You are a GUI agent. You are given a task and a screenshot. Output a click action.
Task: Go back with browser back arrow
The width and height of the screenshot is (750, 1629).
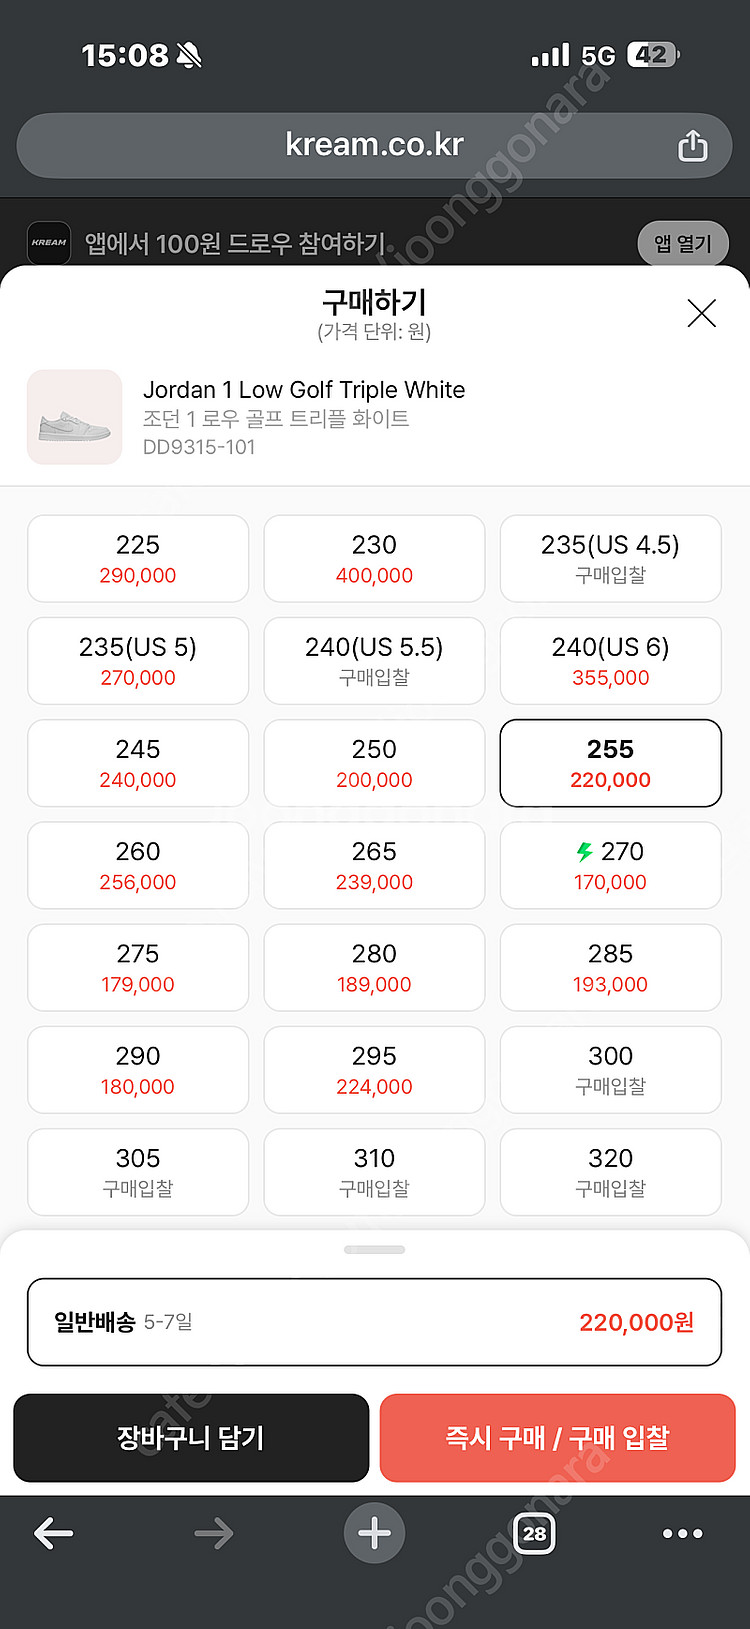coord(53,1533)
